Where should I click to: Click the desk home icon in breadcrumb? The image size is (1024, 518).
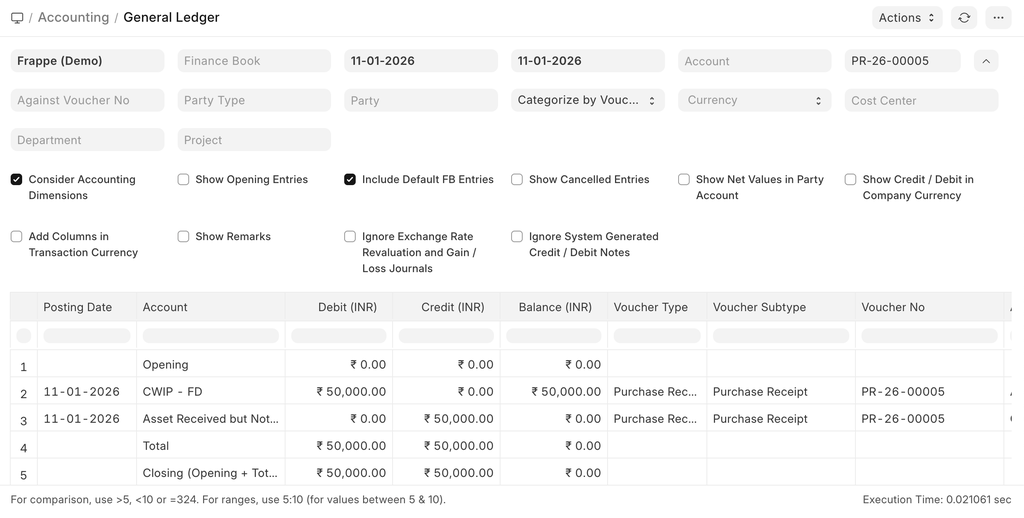[x=17, y=18]
